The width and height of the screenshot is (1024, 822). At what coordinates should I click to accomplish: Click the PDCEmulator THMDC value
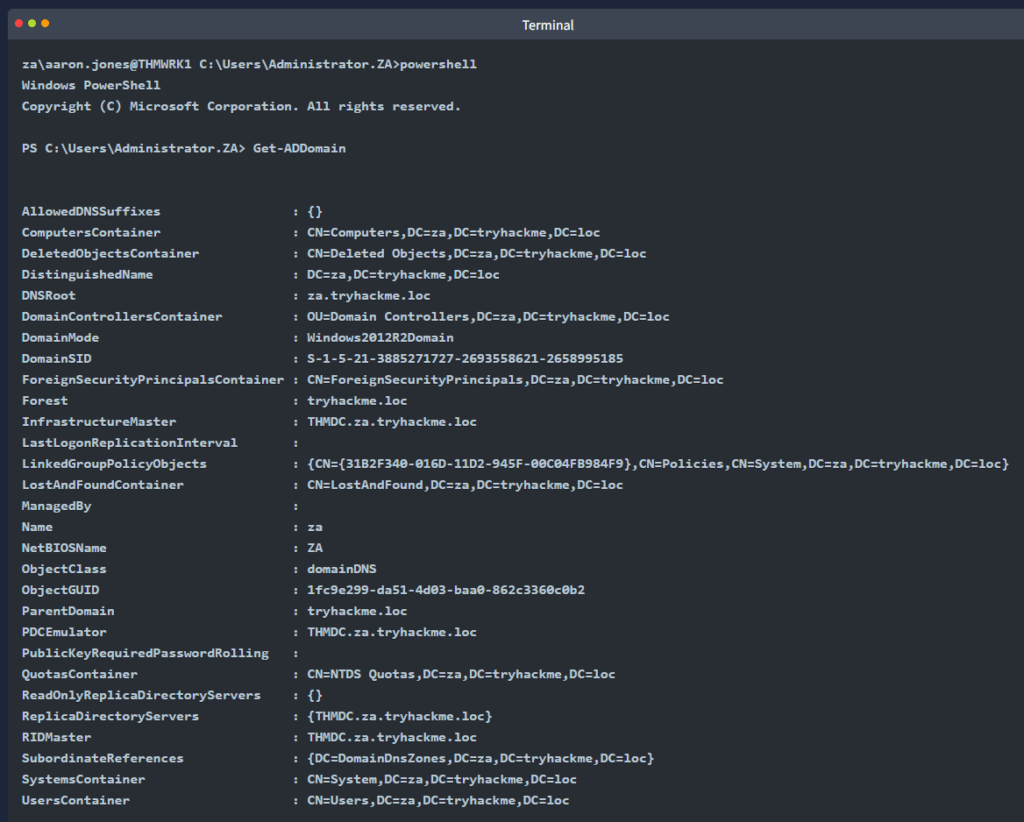[x=392, y=632]
